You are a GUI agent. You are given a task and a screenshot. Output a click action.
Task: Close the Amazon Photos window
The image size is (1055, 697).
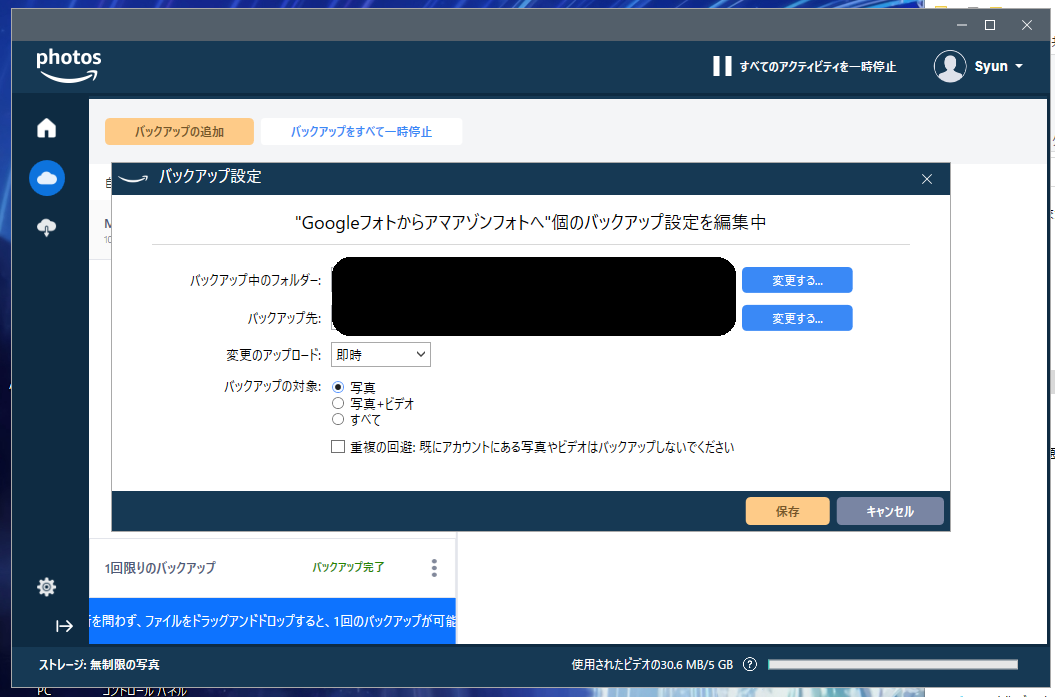[x=1026, y=25]
